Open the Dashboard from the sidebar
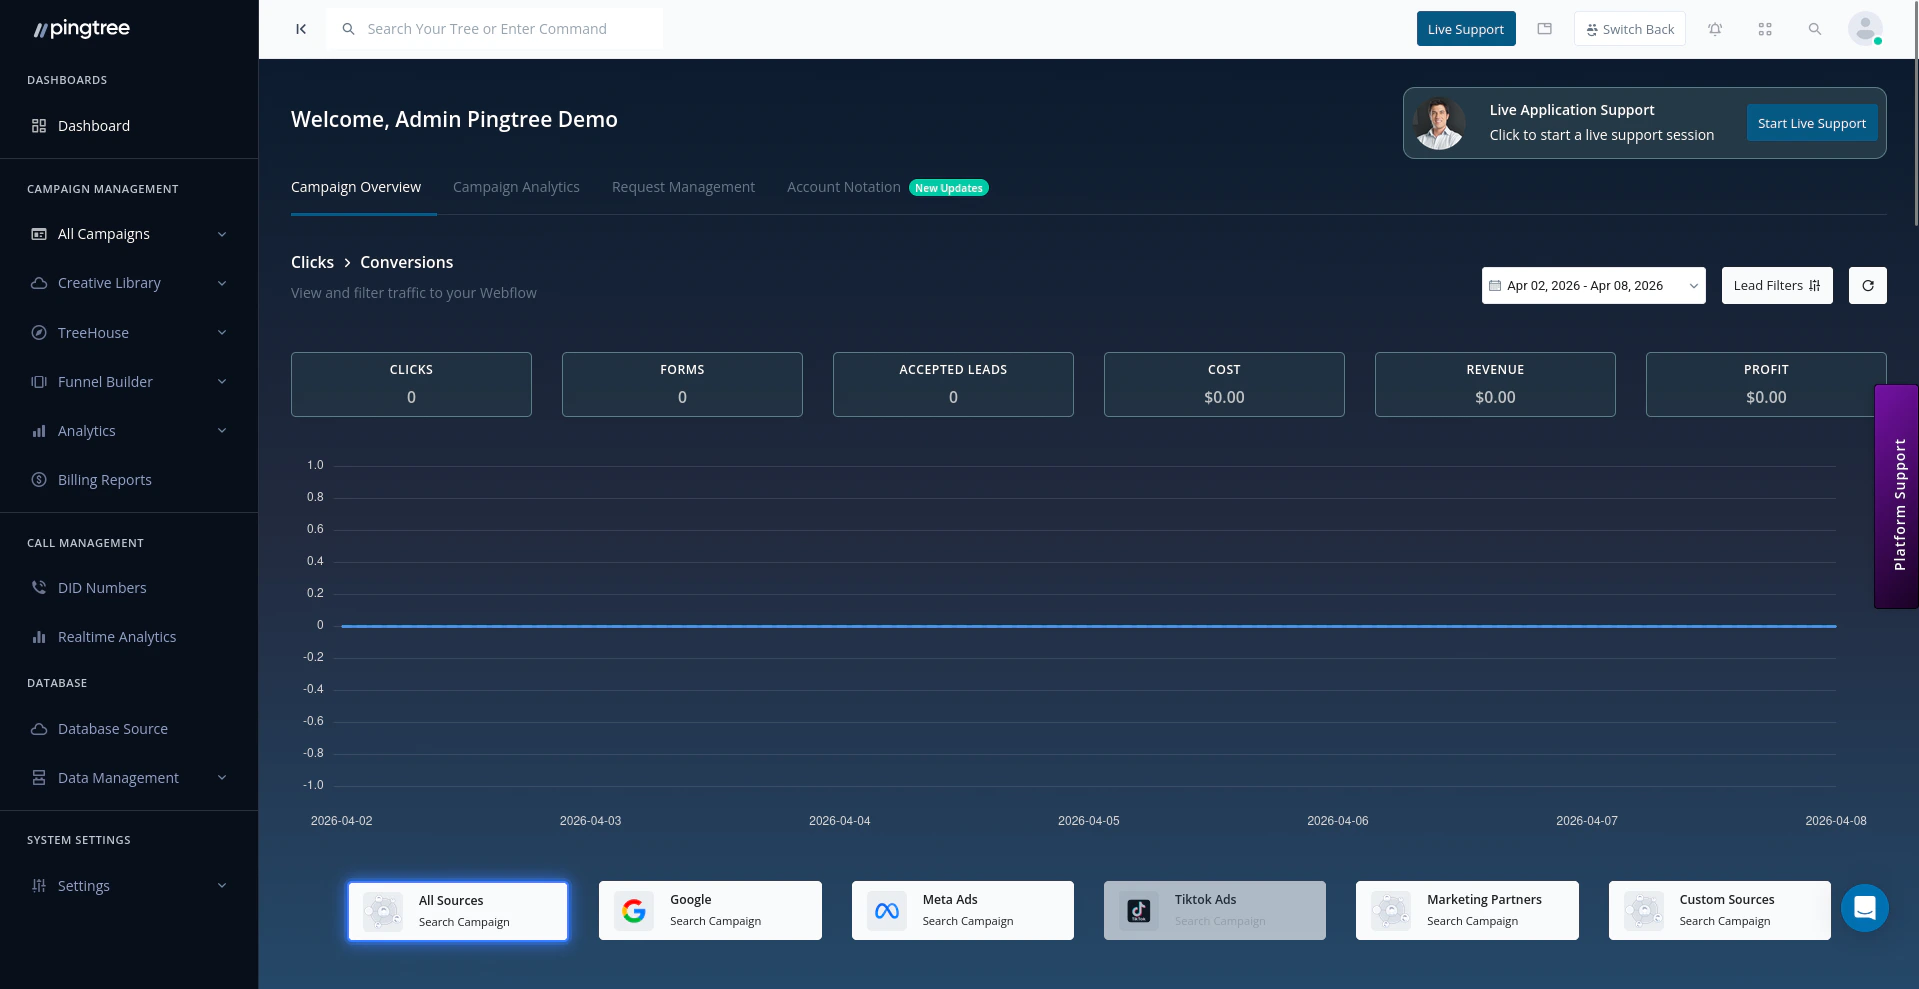Image resolution: width=1919 pixels, height=989 pixels. (94, 125)
